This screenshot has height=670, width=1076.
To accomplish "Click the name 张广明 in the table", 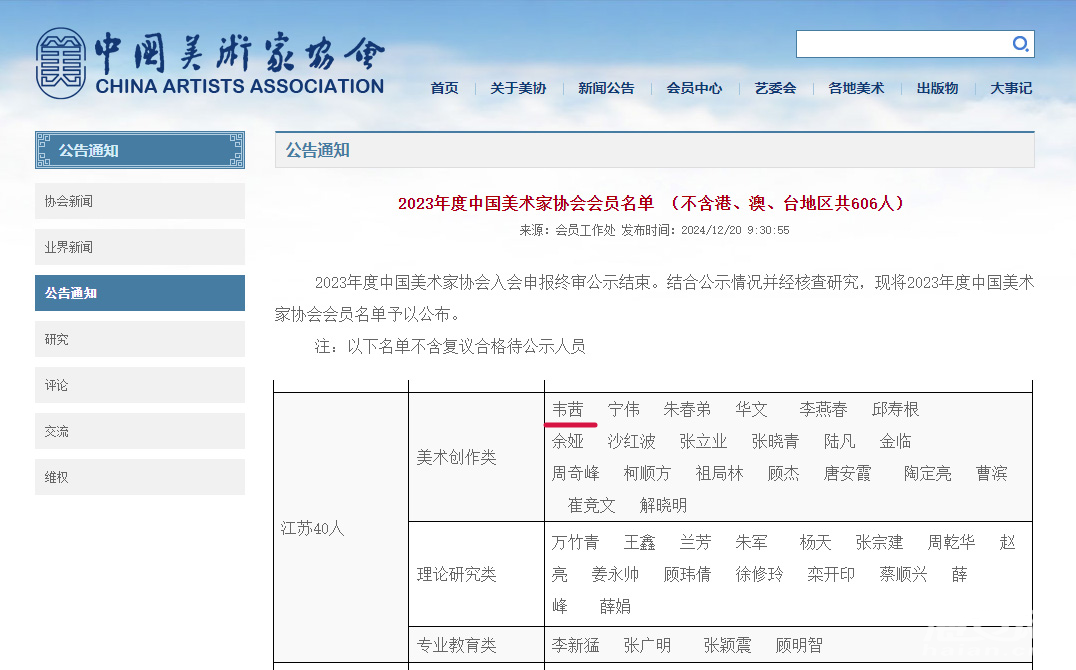I will pyautogui.click(x=648, y=646).
